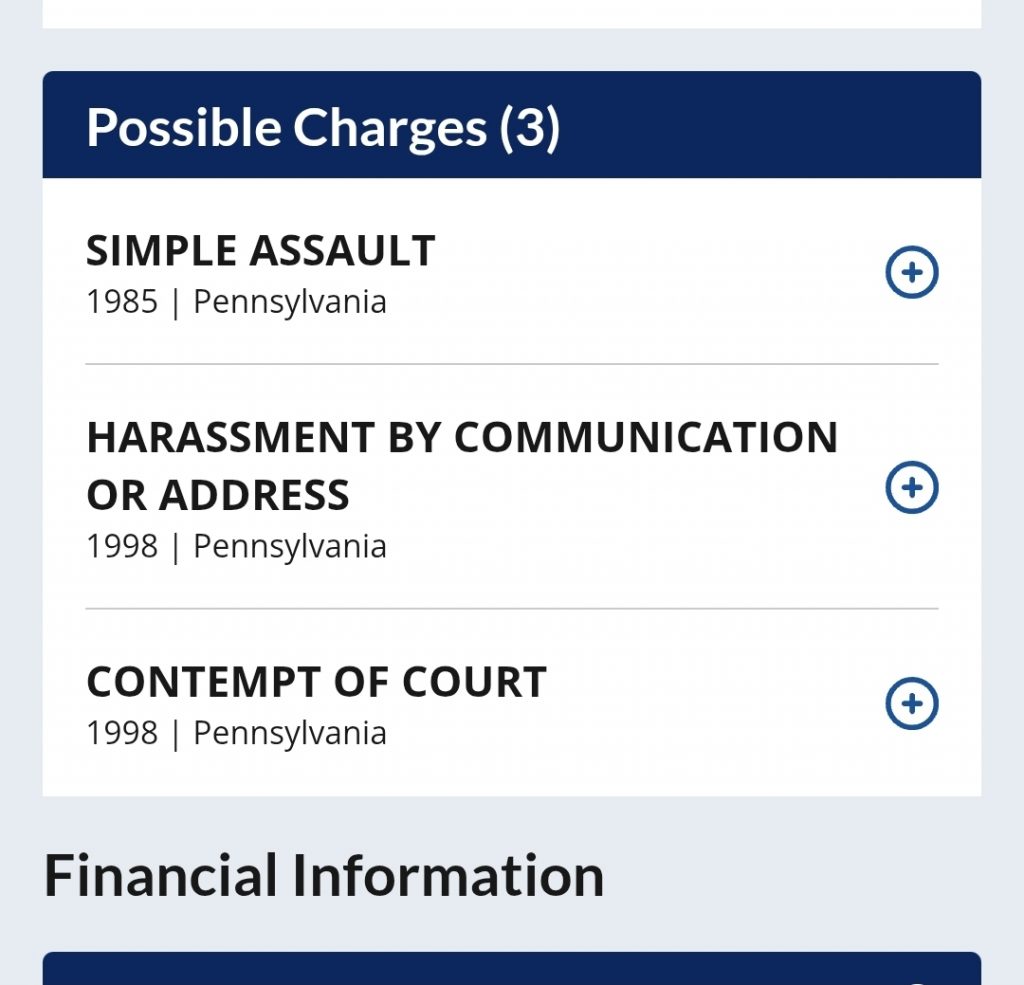Click the Financial Information section heading

tap(324, 875)
